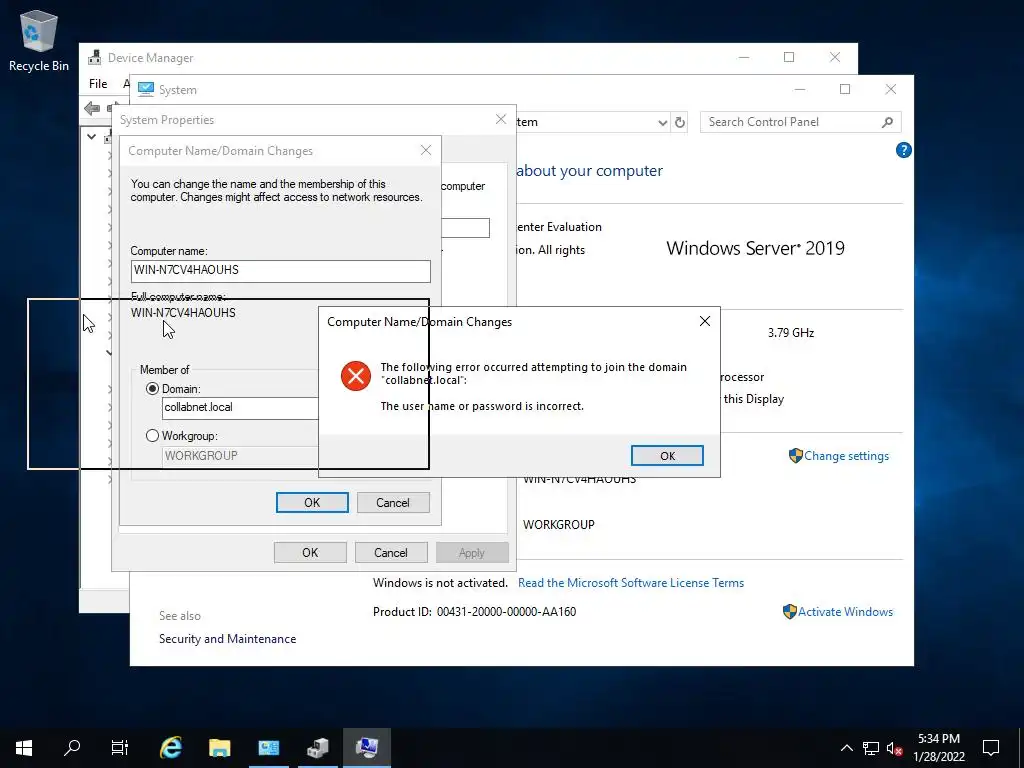Select the Workgroup radio button
This screenshot has height=768, width=1024.
tap(152, 436)
